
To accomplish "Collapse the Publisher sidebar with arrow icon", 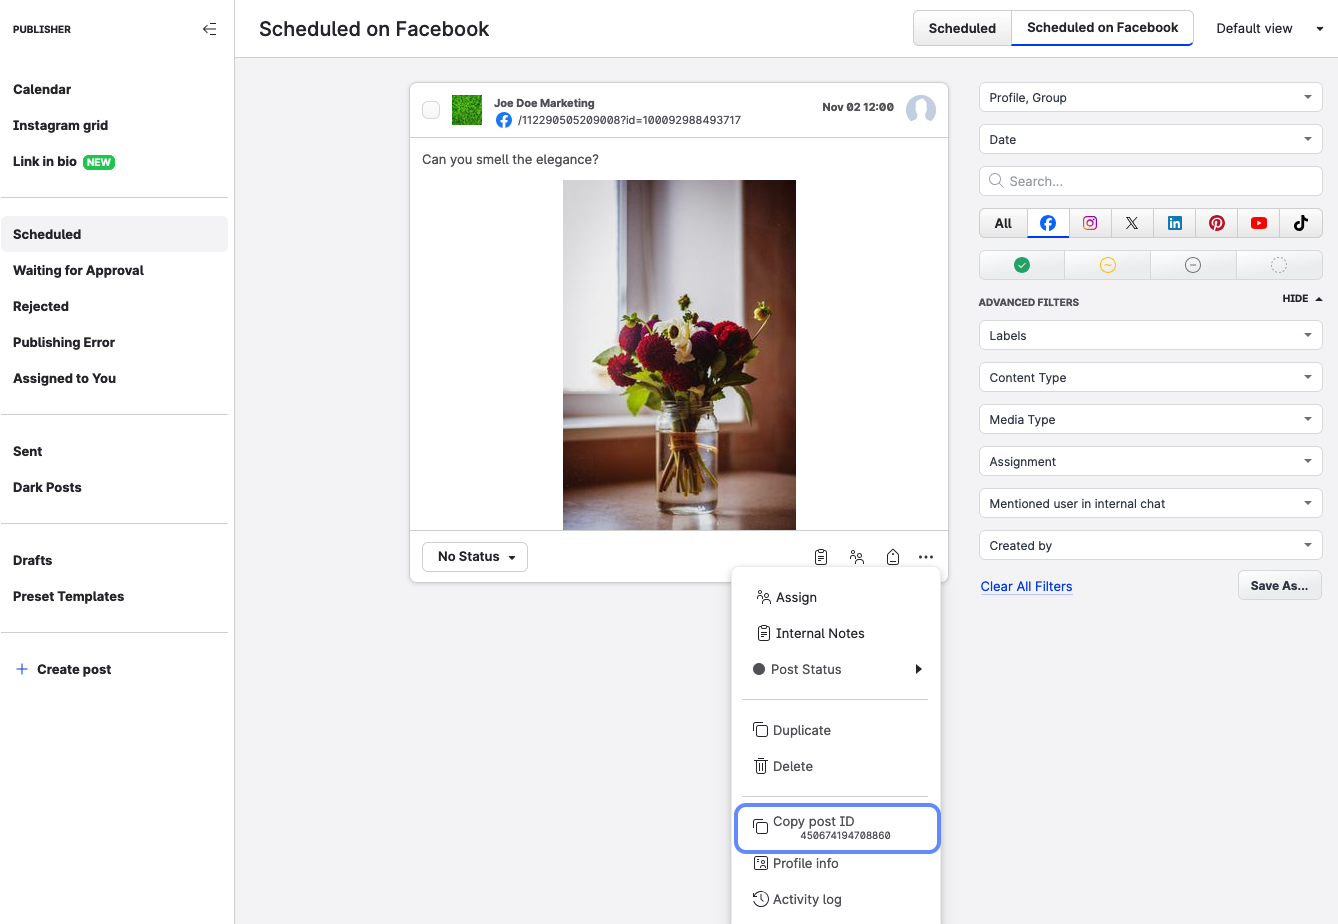I will point(209,29).
